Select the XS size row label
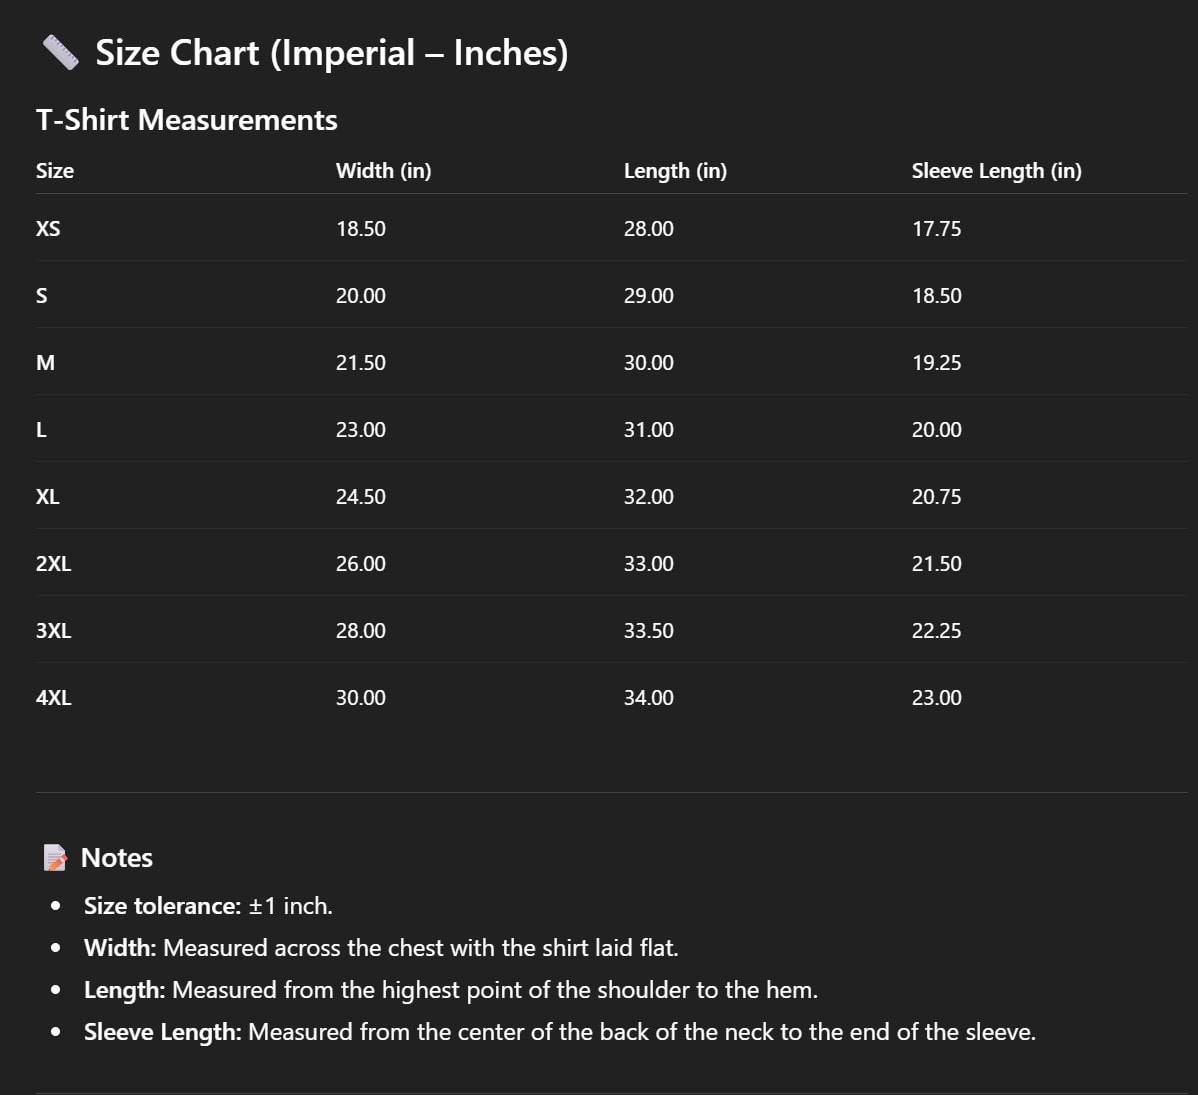Screen dimensions: 1198x1095 point(48,229)
